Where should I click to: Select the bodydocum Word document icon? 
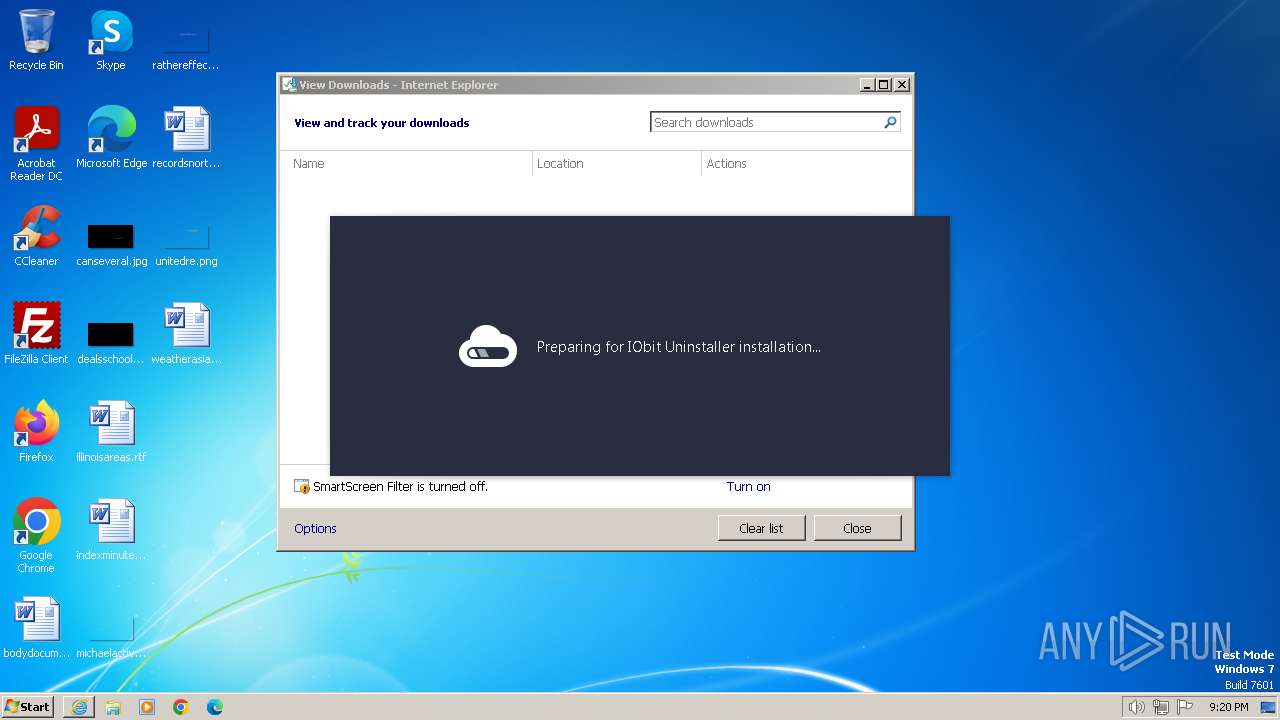click(36, 628)
